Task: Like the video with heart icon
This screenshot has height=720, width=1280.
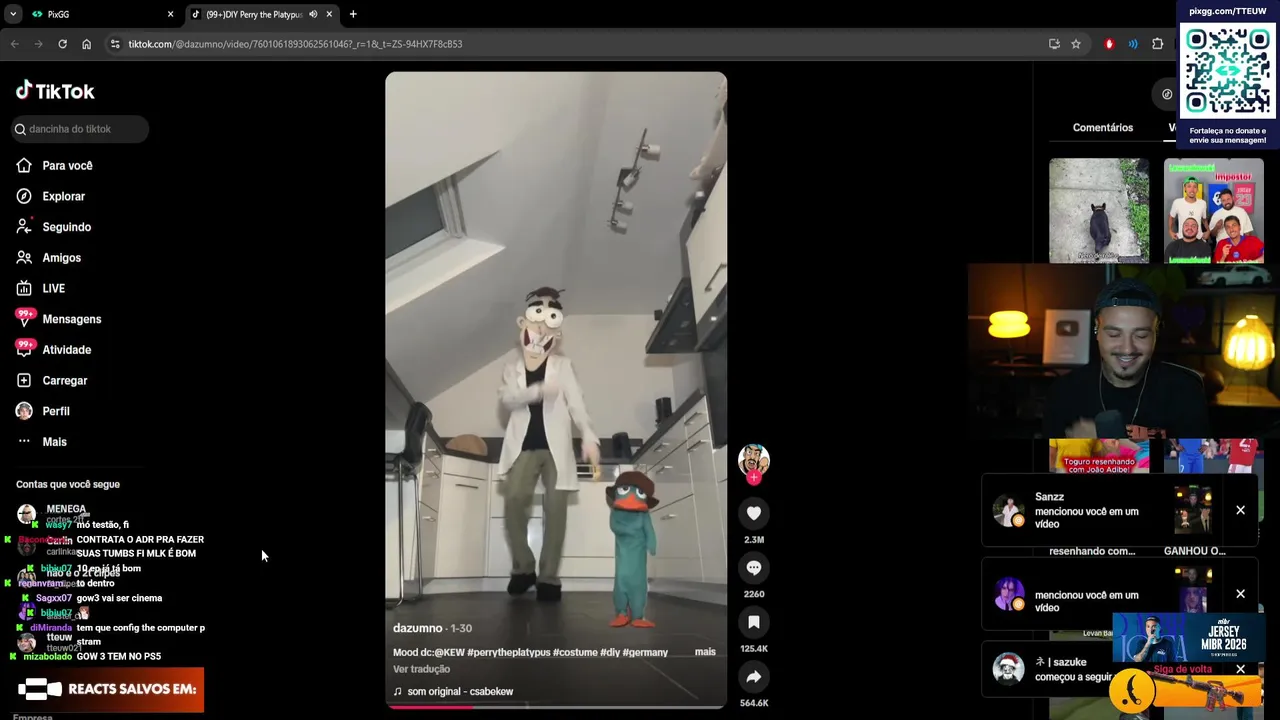Action: [x=754, y=513]
